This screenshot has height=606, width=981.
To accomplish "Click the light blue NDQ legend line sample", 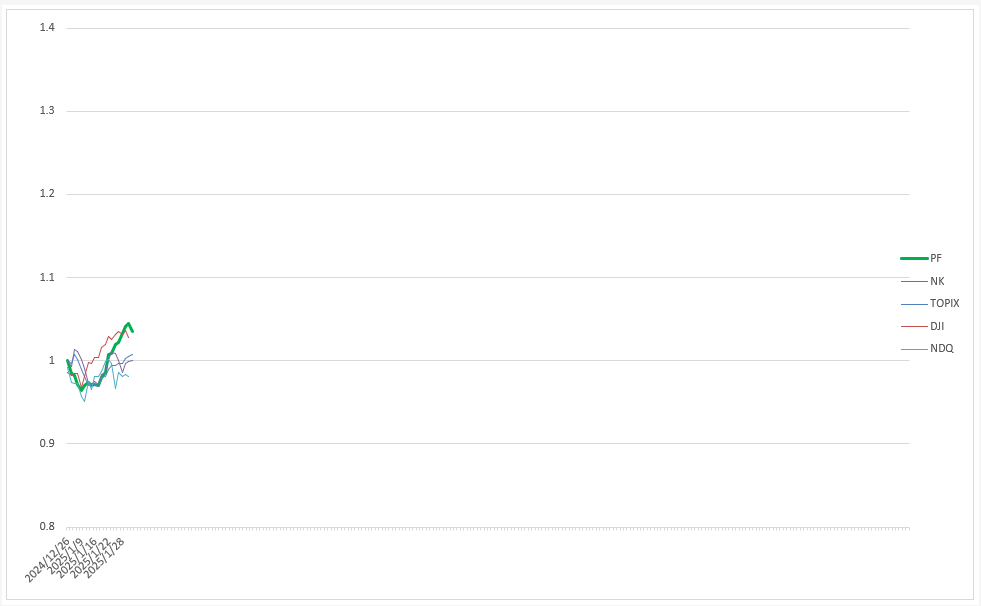I will click(x=914, y=349).
